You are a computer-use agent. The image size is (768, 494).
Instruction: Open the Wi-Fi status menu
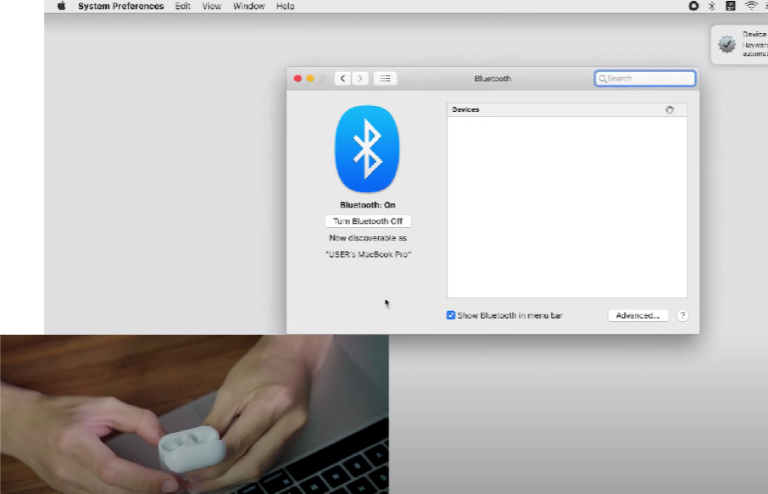coord(750,6)
